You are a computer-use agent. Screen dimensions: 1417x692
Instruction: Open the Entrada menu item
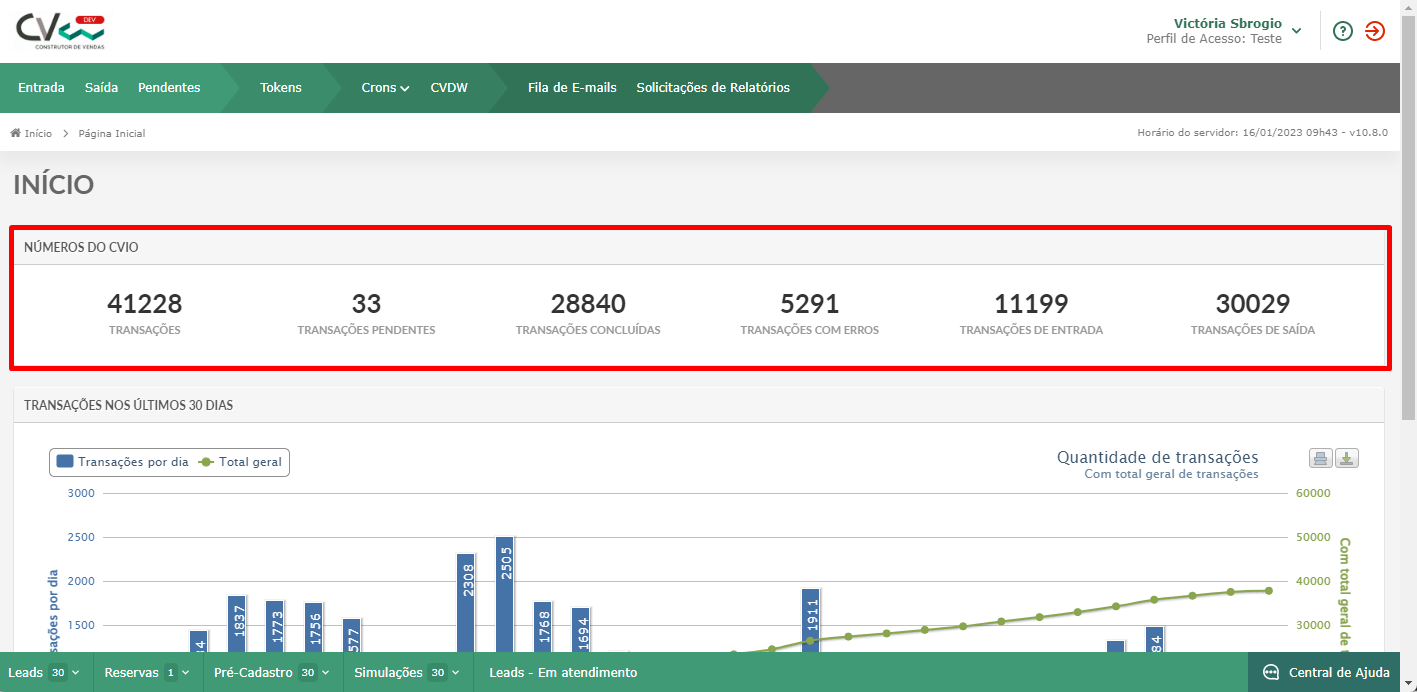(41, 88)
